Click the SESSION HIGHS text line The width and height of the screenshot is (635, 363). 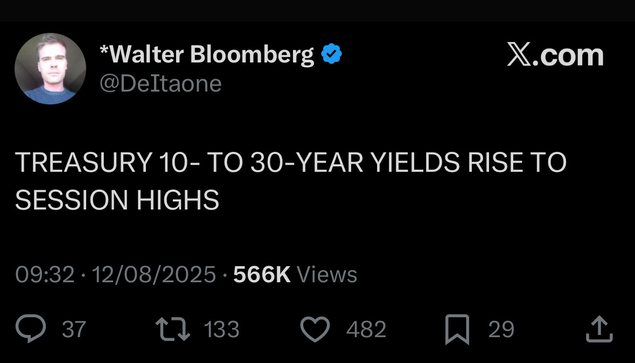click(117, 200)
